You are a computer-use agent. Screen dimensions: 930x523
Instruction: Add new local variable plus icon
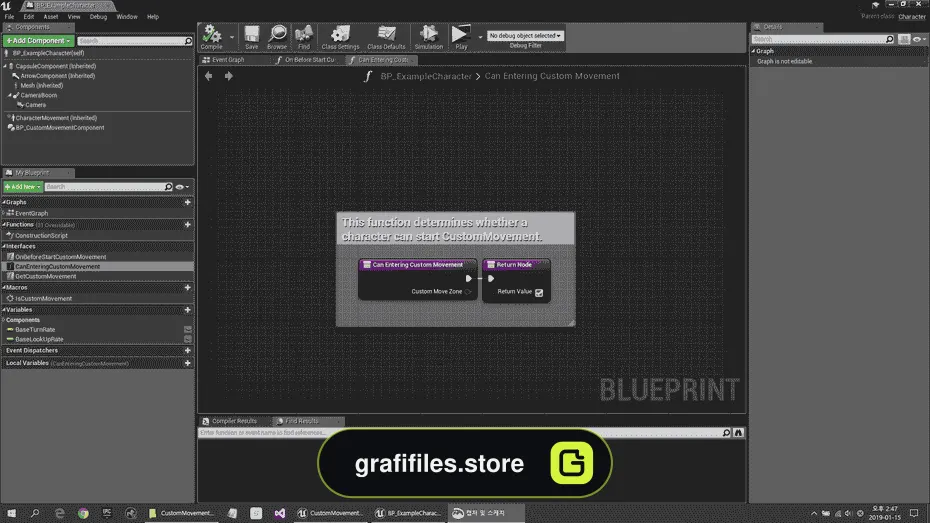click(187, 363)
